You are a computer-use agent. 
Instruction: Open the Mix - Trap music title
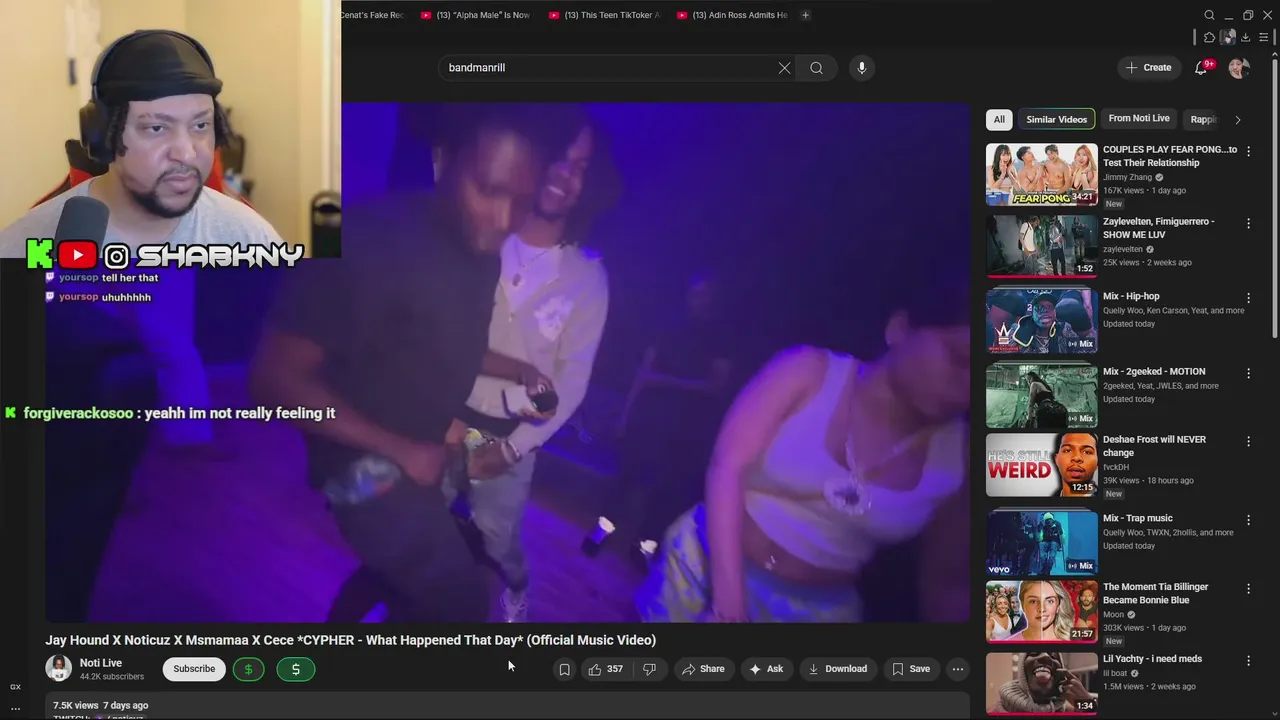(x=1138, y=519)
